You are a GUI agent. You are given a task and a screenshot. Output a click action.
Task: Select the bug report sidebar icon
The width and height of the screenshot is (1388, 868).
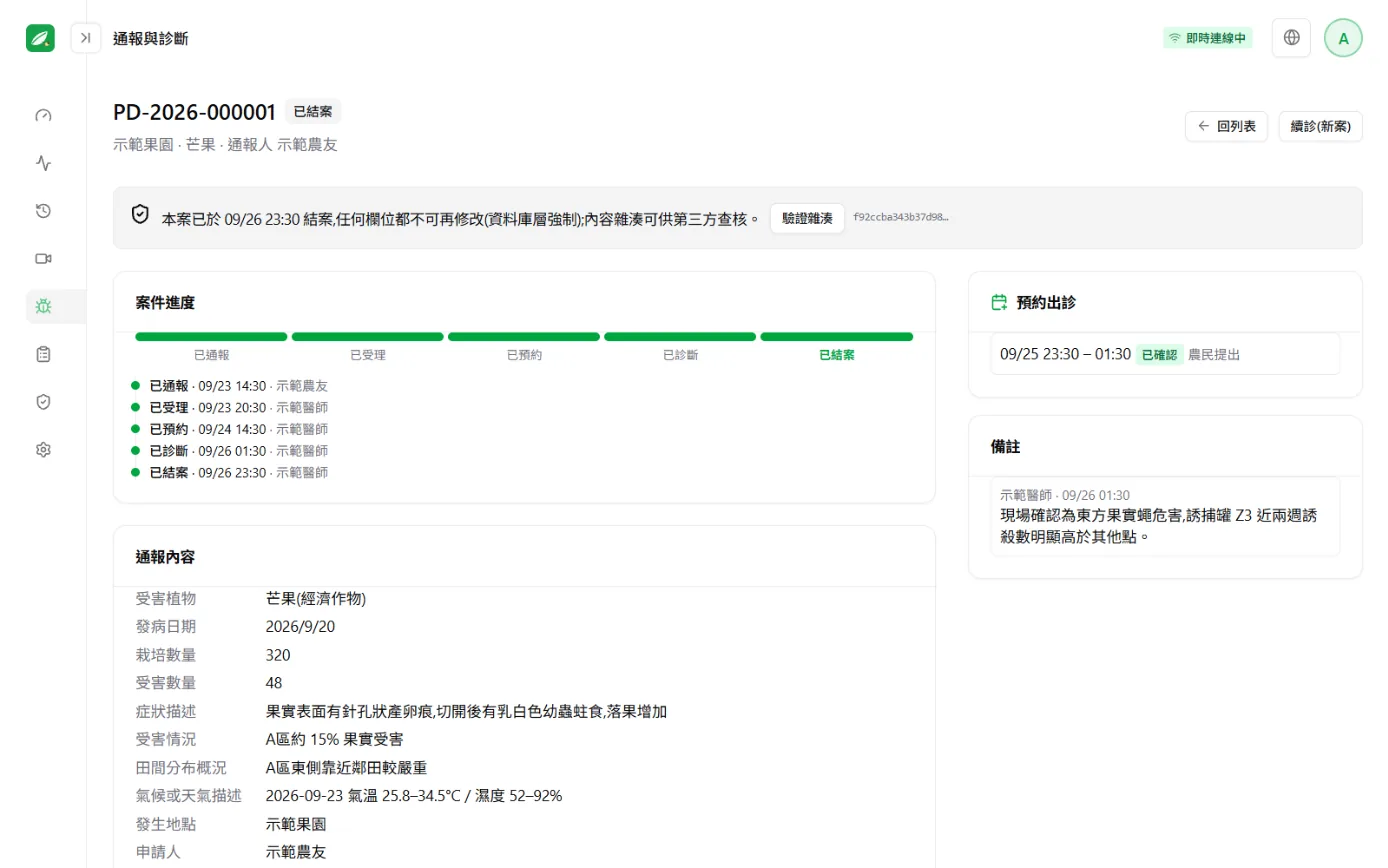(x=43, y=306)
